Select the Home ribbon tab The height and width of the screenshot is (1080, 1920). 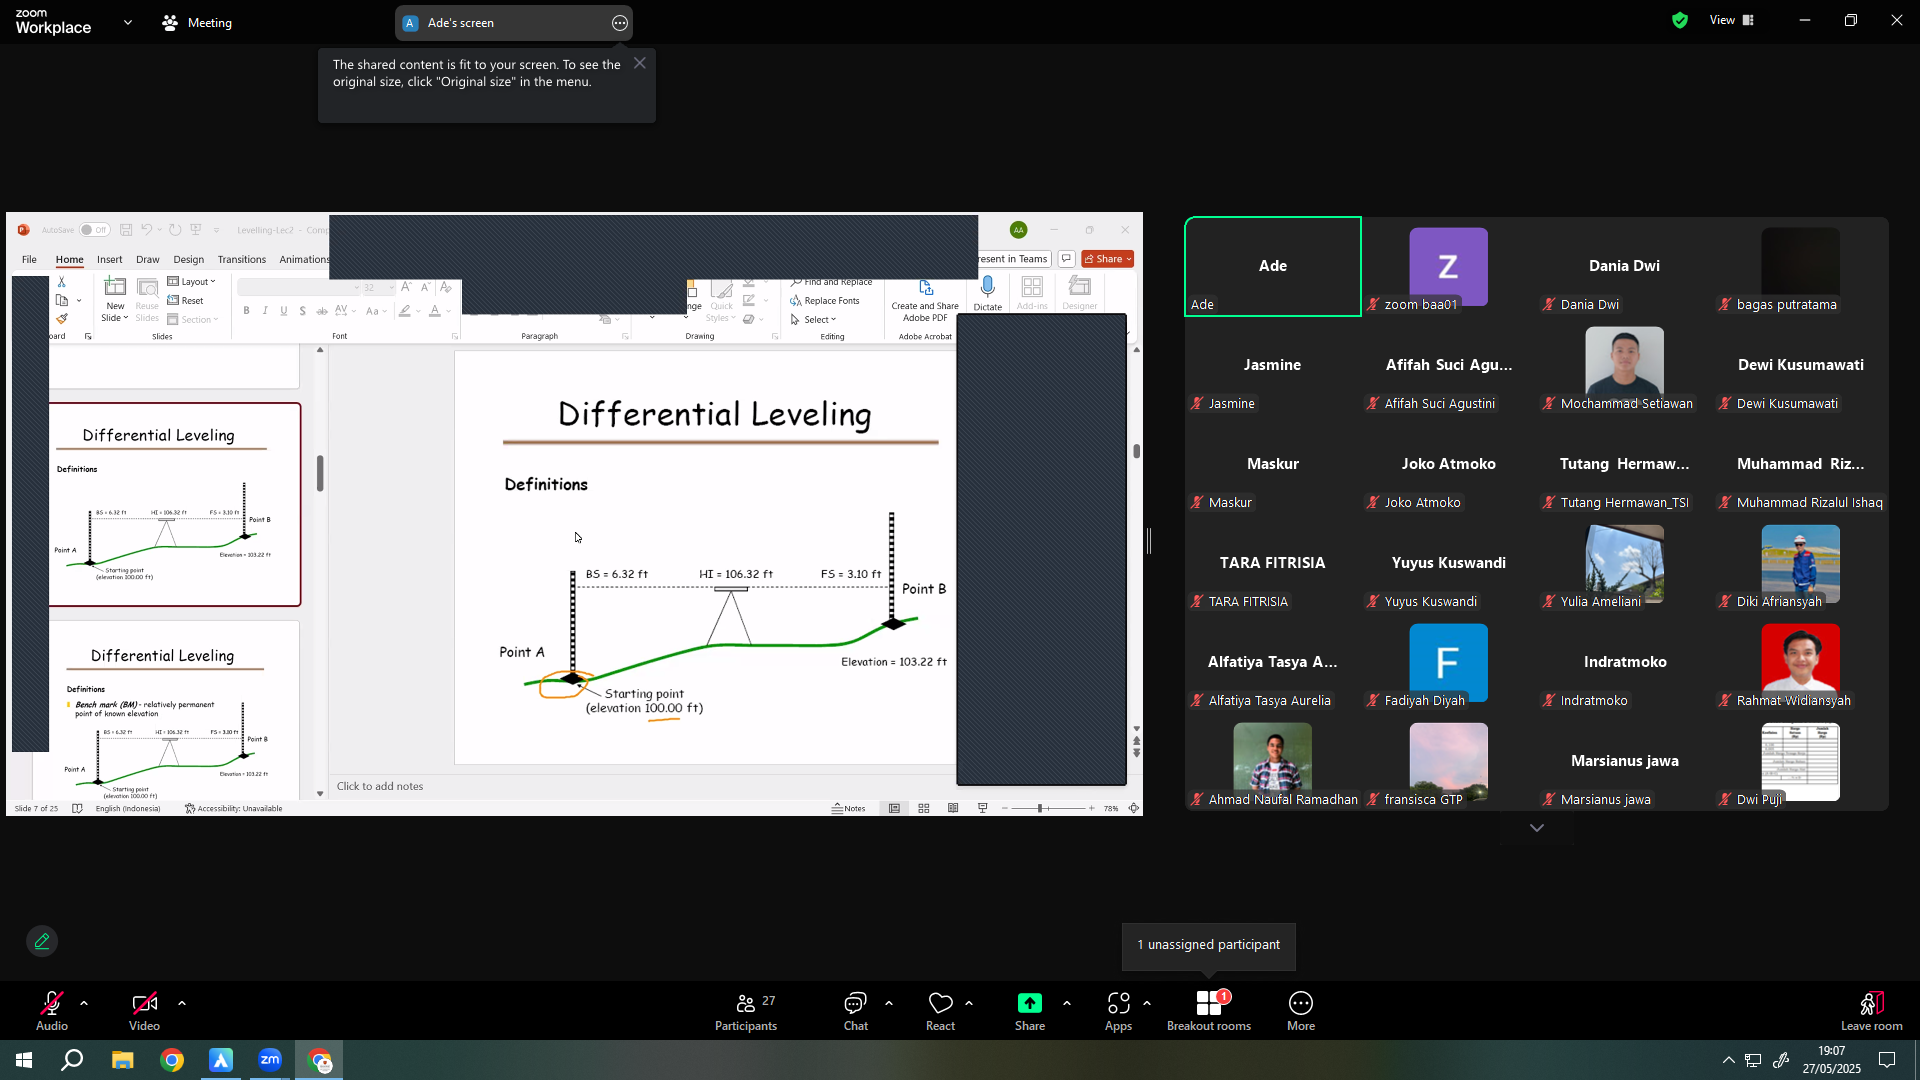(x=69, y=259)
